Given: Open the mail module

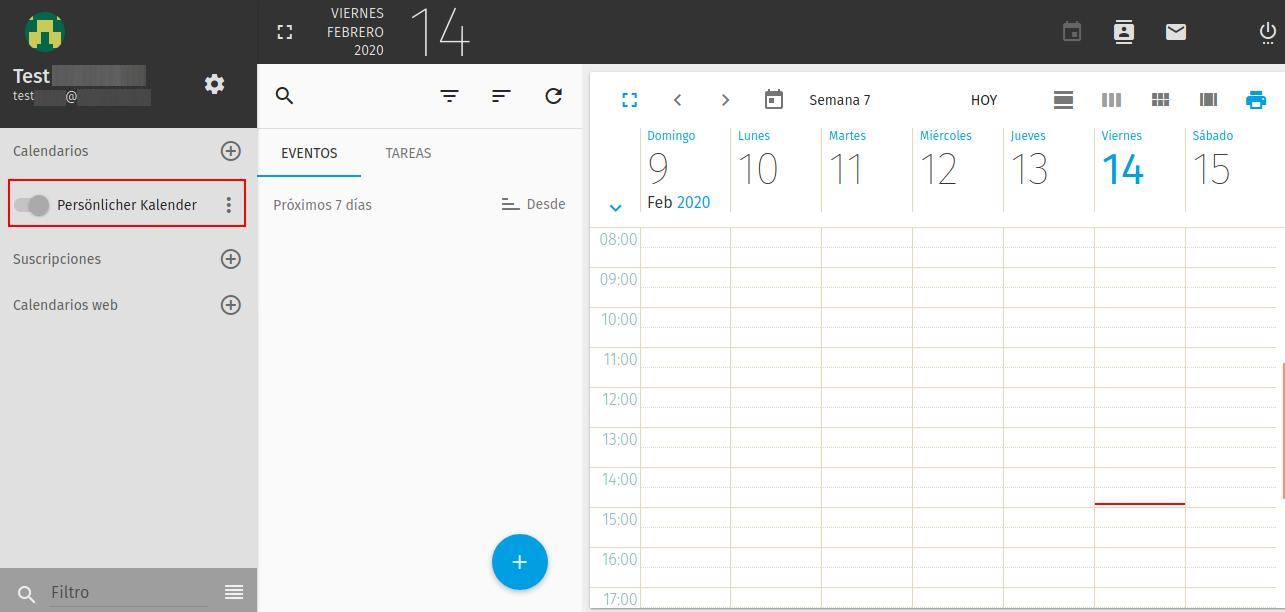Looking at the screenshot, I should tap(1176, 32).
